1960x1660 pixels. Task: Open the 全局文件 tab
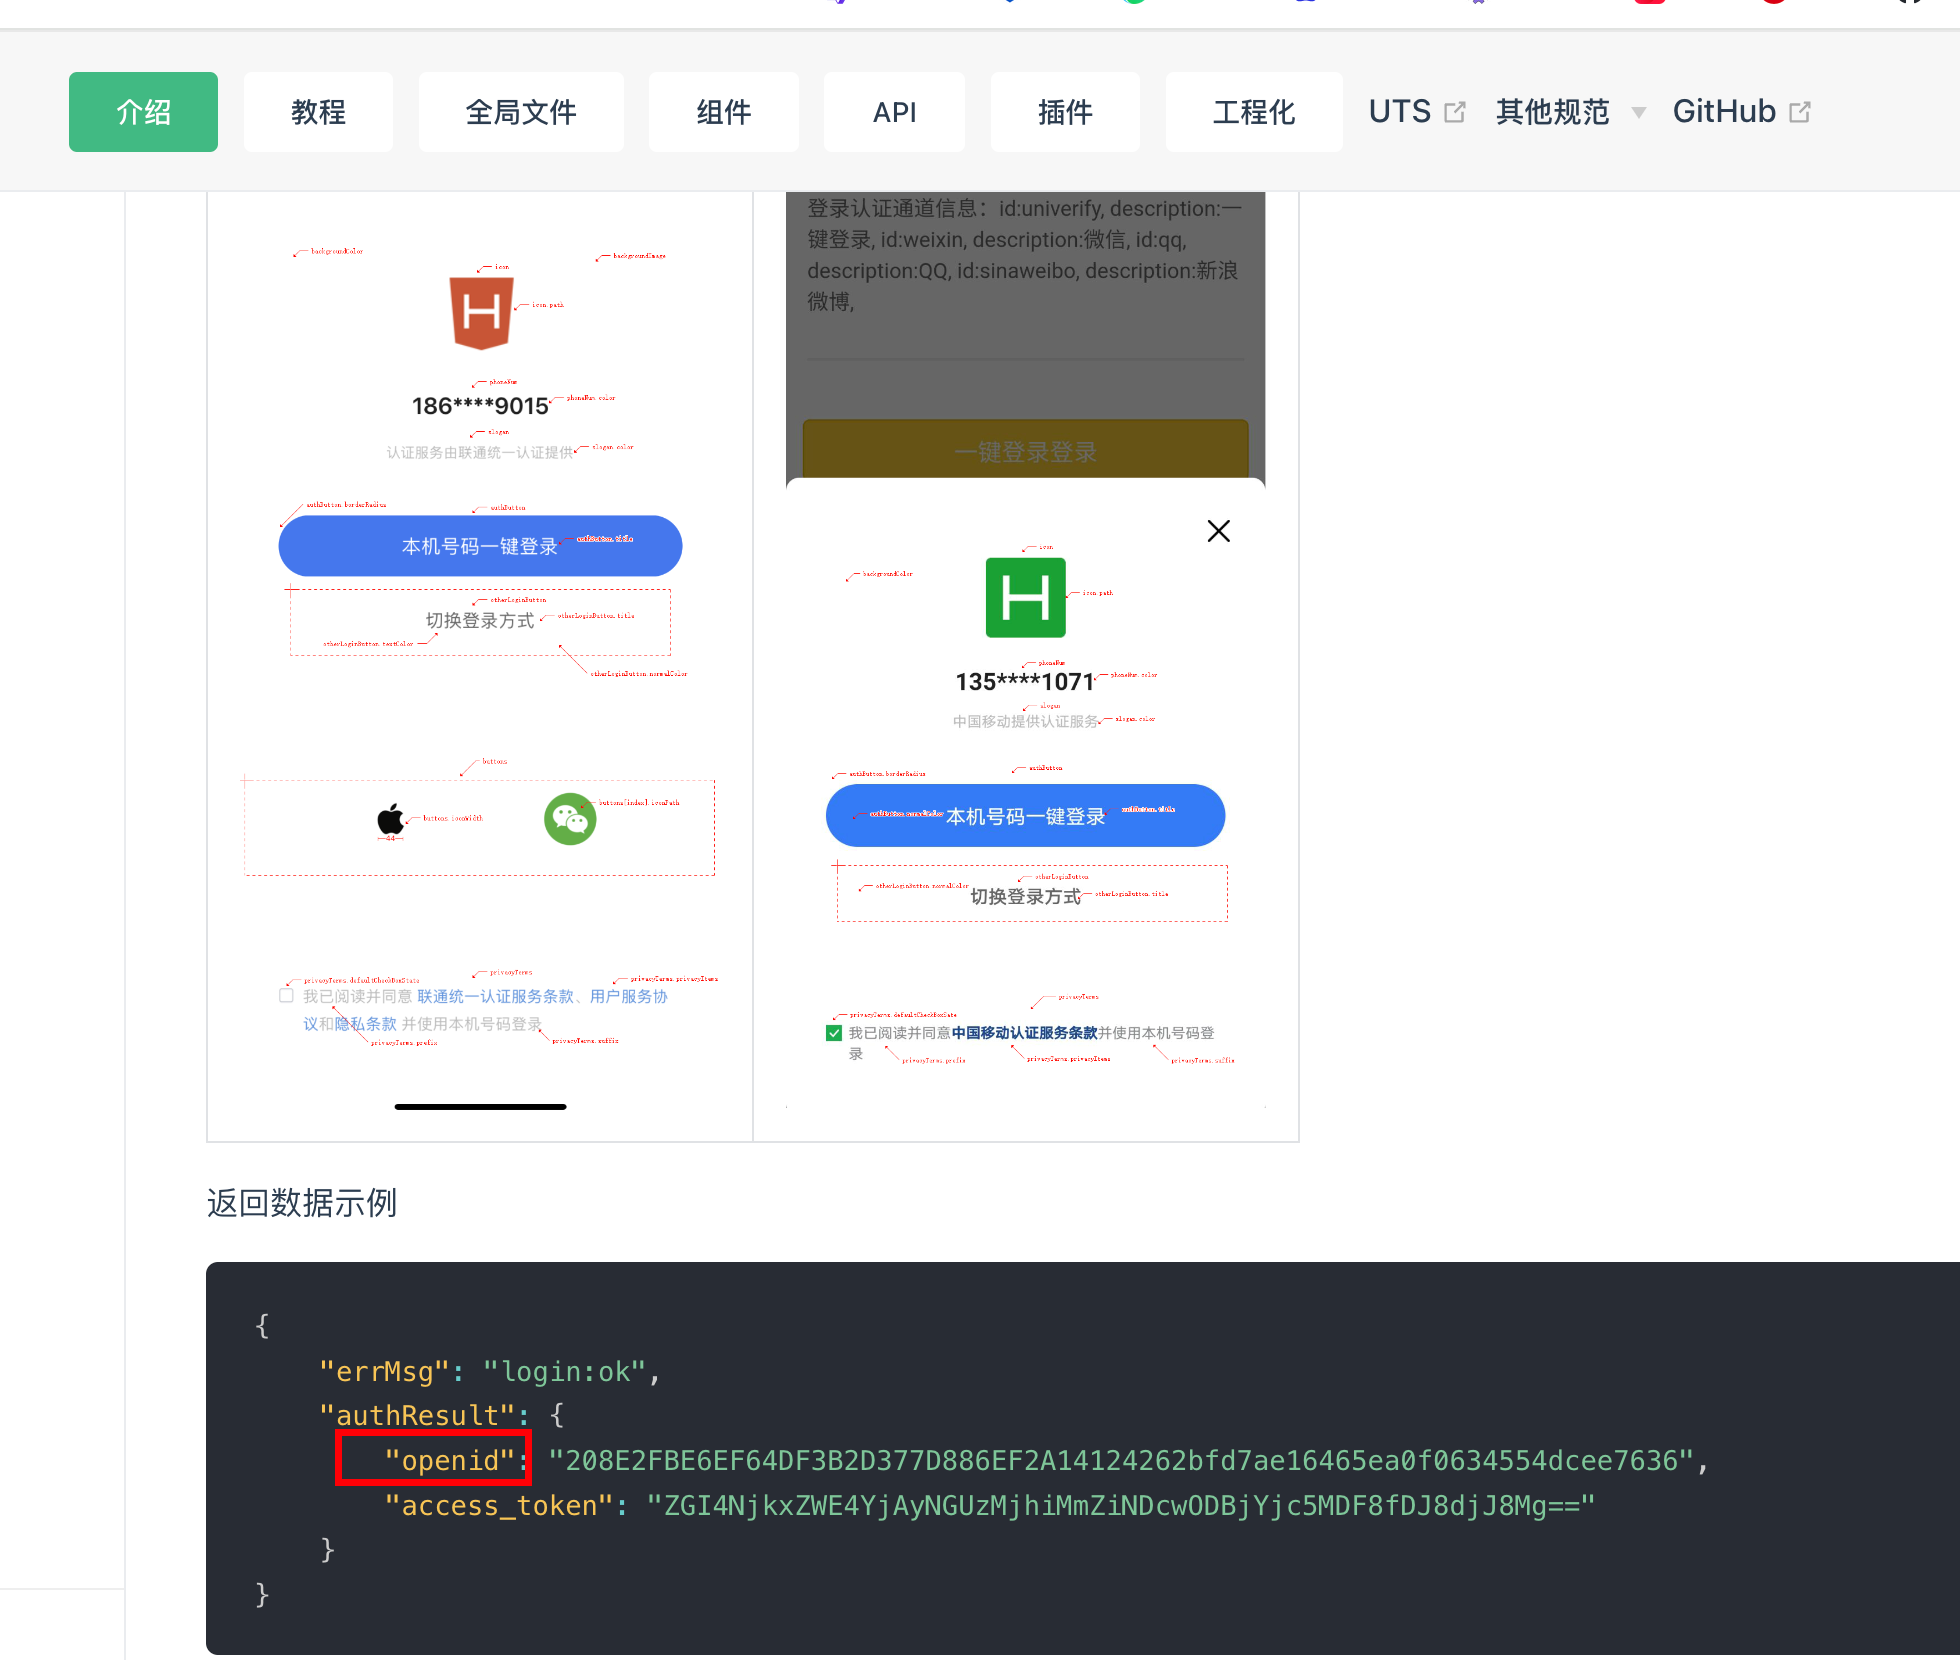[x=521, y=112]
